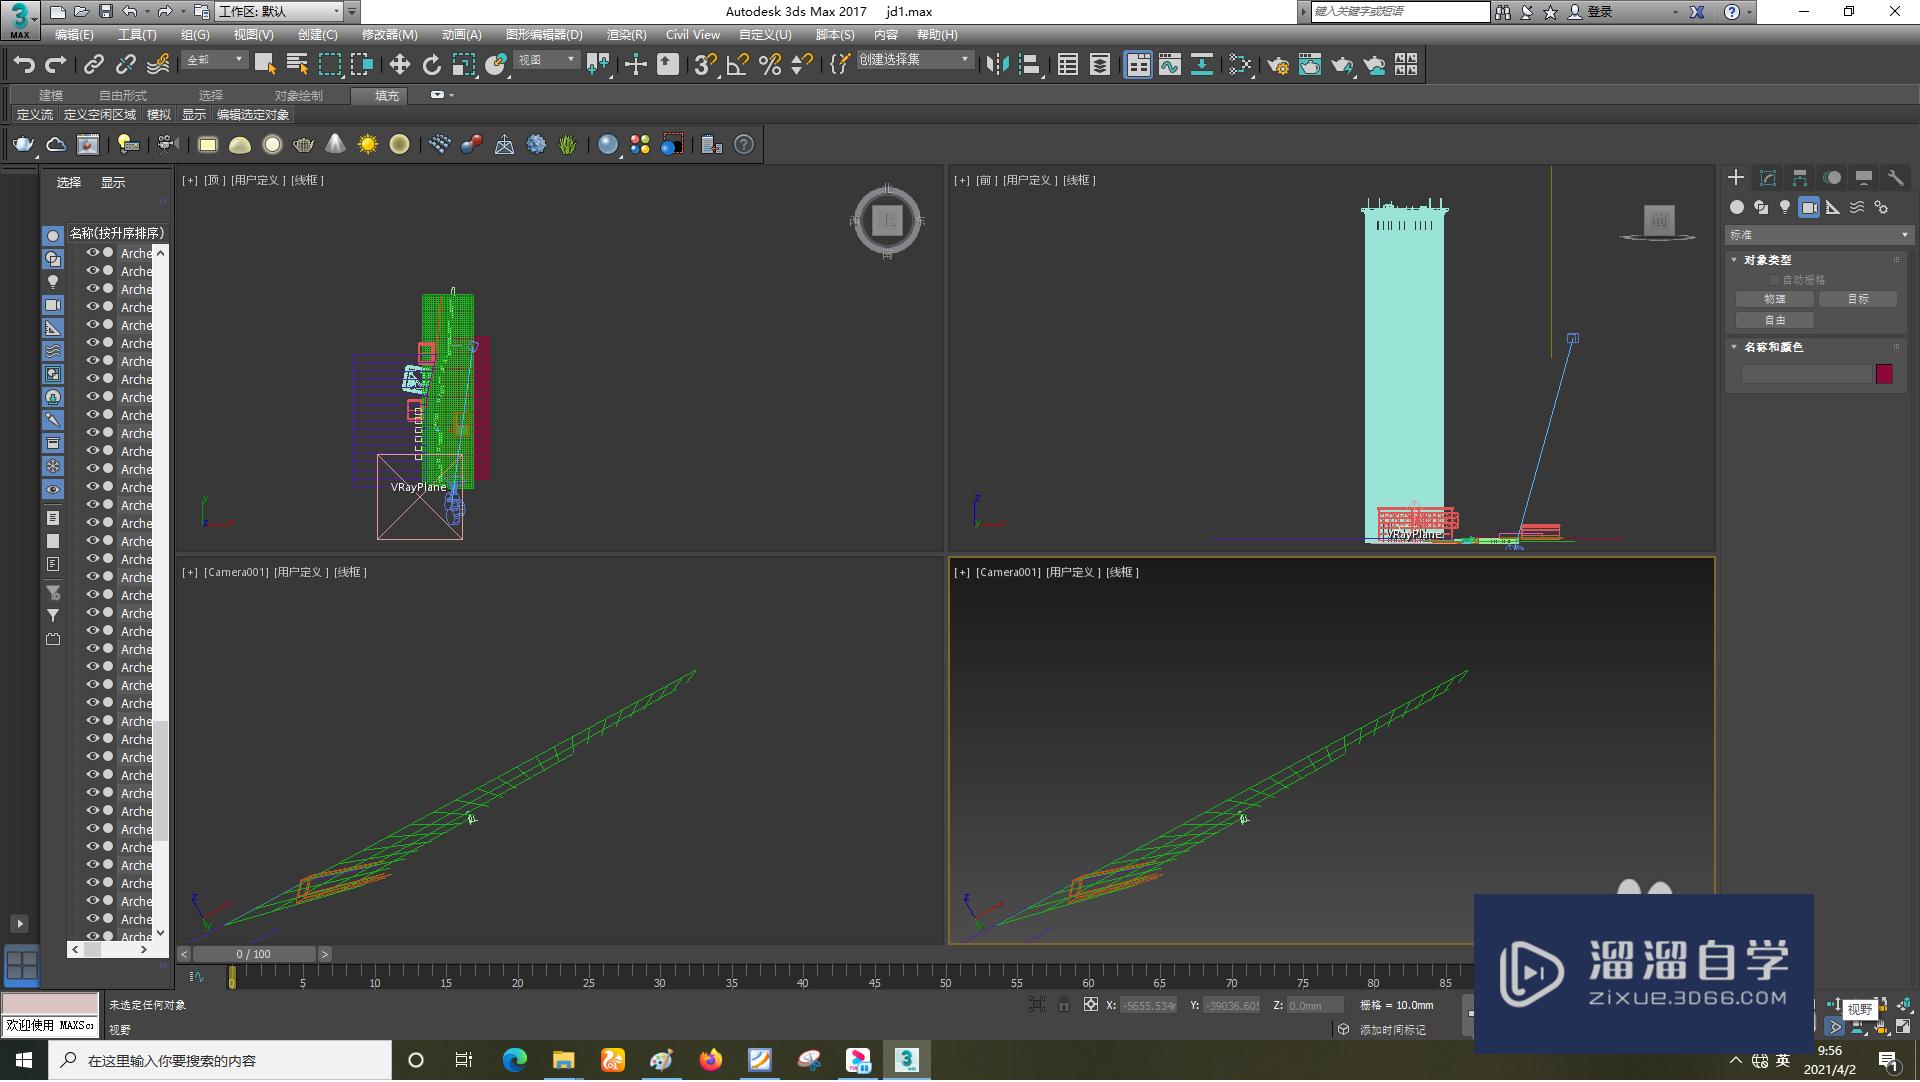Choose the Select Object tool
Viewport: 1920px width, 1082px height.
[265, 65]
